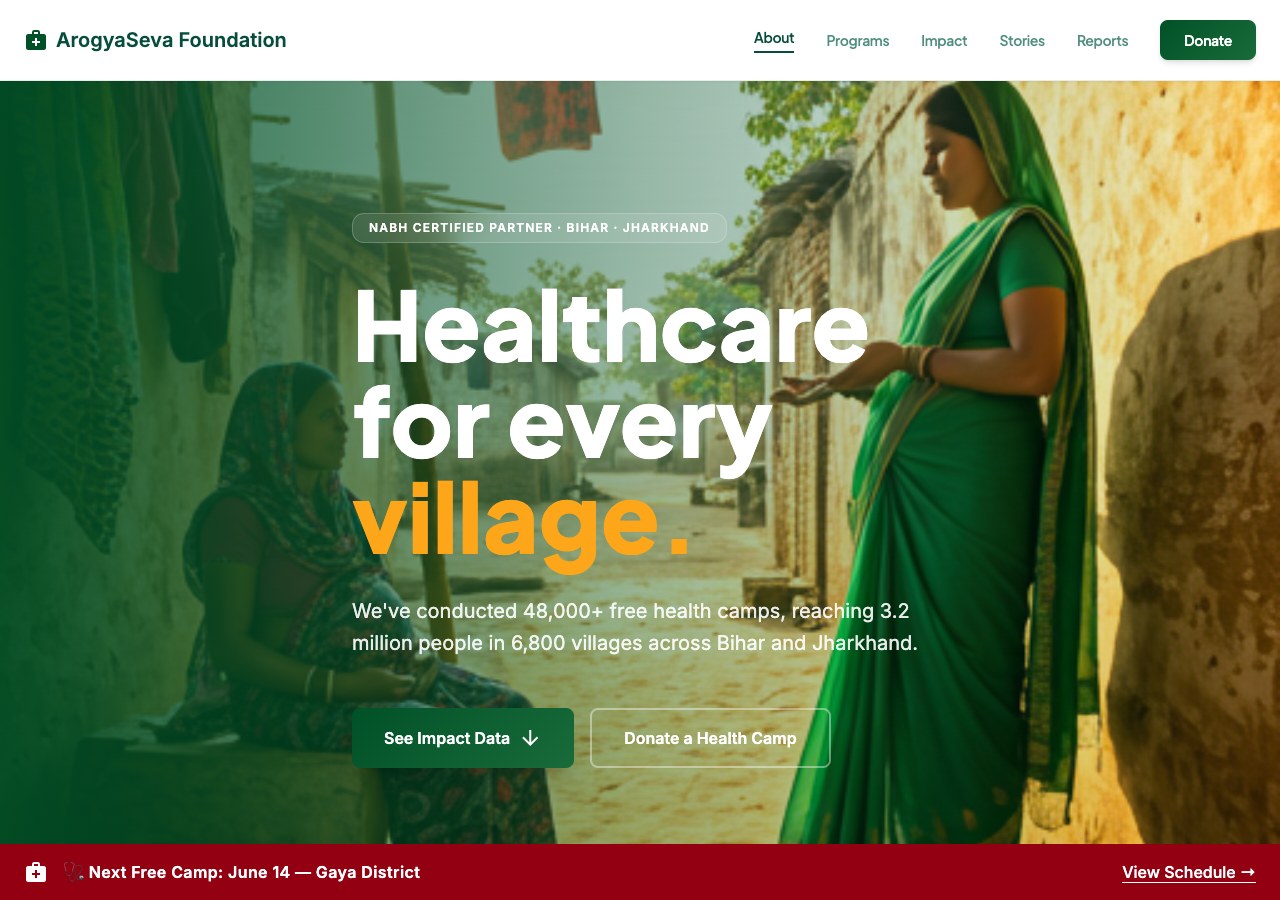The width and height of the screenshot is (1280, 900).
Task: Click the down arrow inside See Impact Data
Action: coord(531,738)
